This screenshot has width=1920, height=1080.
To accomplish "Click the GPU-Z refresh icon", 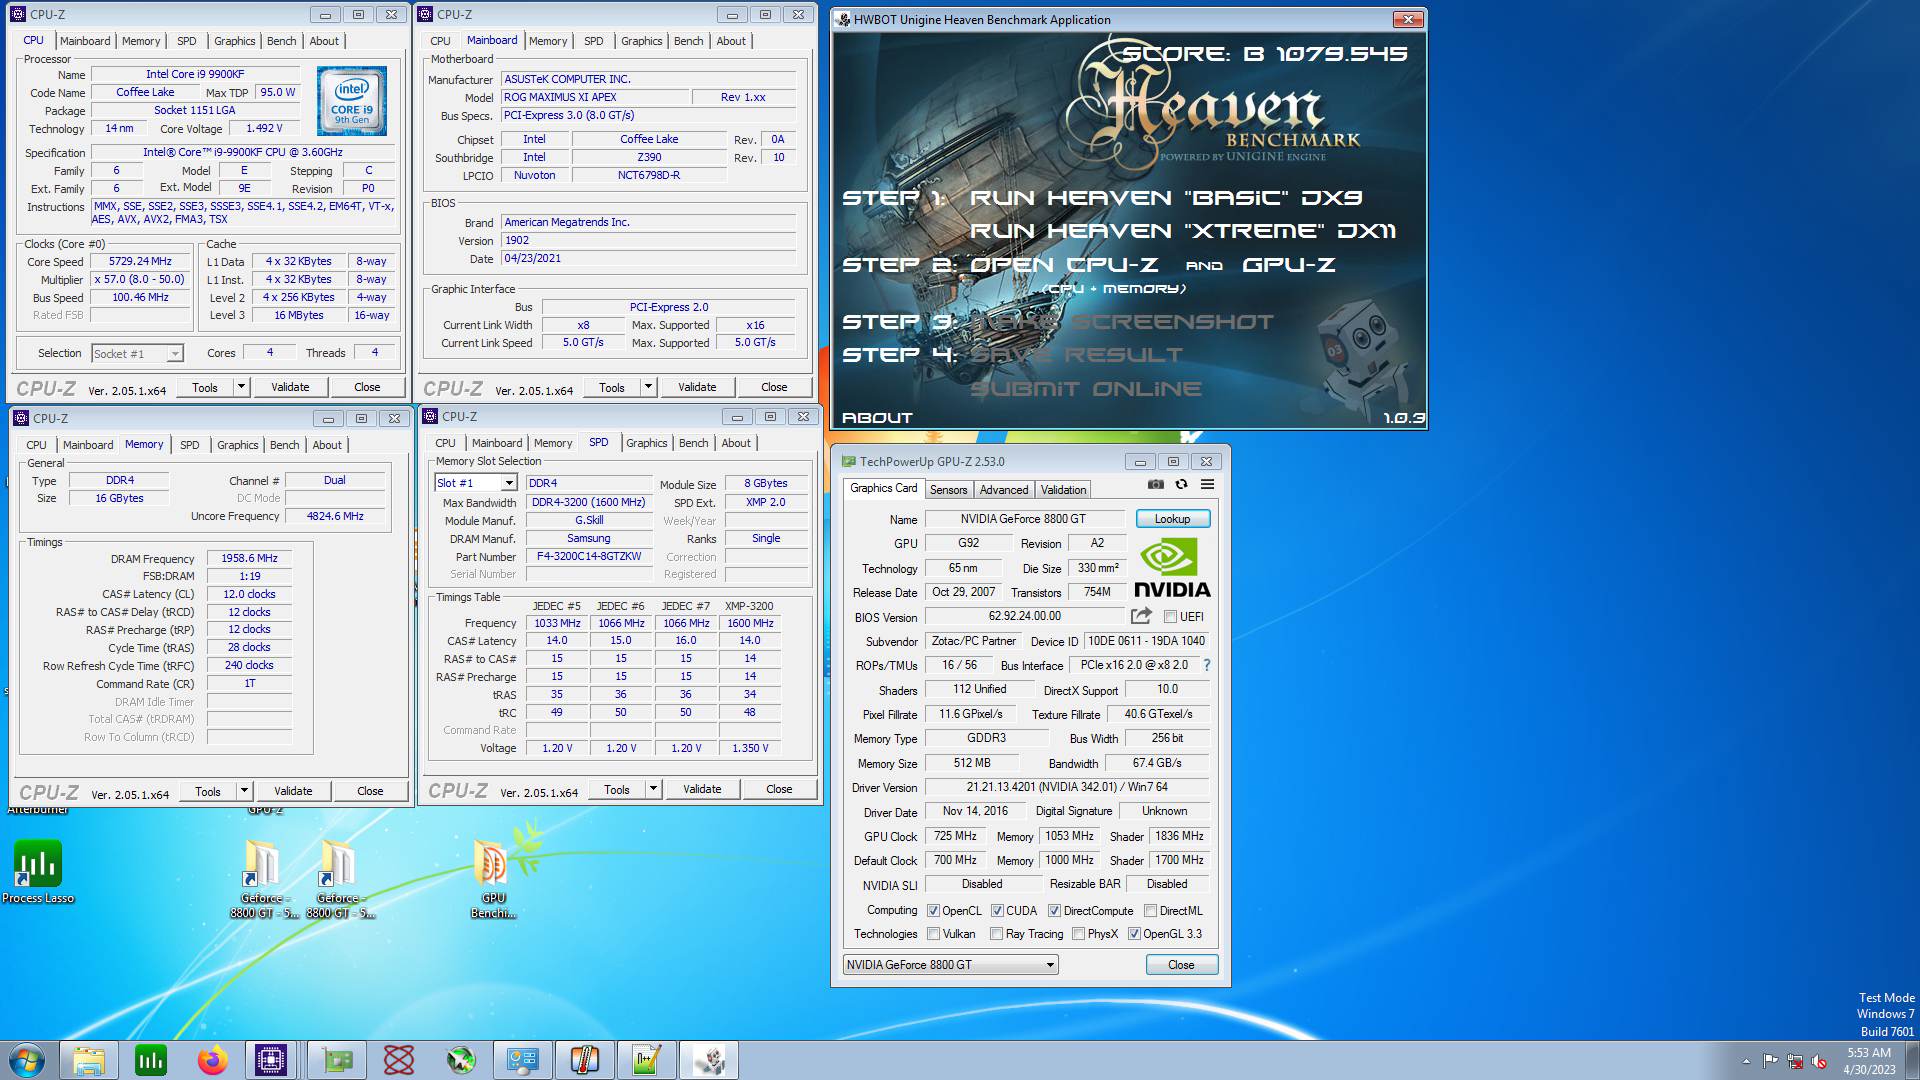I will [x=1181, y=484].
